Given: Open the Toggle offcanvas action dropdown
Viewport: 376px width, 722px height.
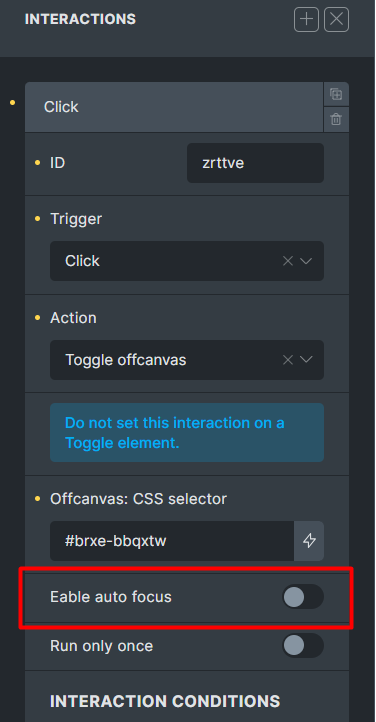Looking at the screenshot, I should pyautogui.click(x=187, y=360).
